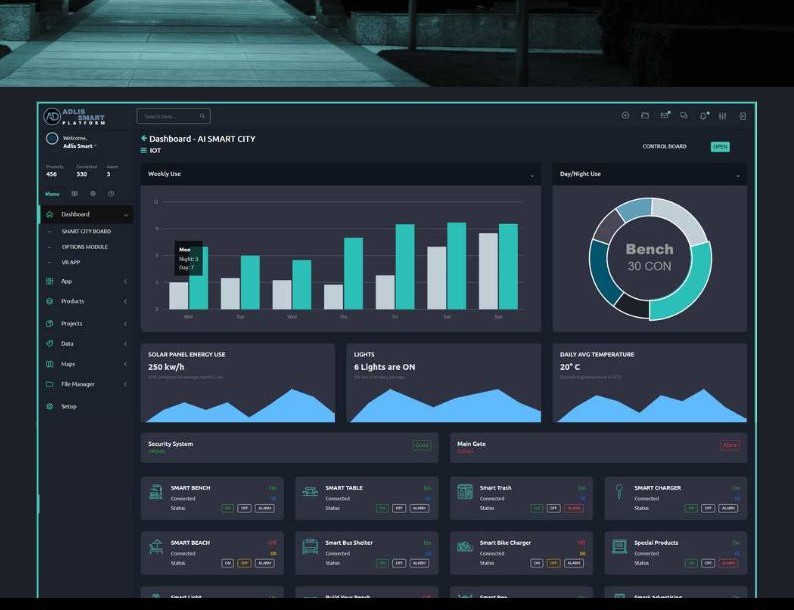Click the back arrow beside Dashboard title

click(x=144, y=138)
